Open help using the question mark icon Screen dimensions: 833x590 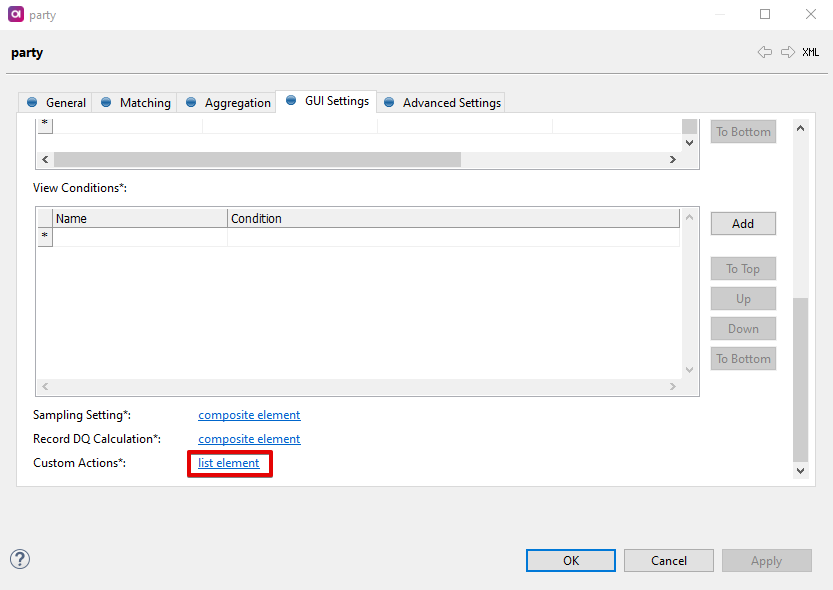coord(20,559)
